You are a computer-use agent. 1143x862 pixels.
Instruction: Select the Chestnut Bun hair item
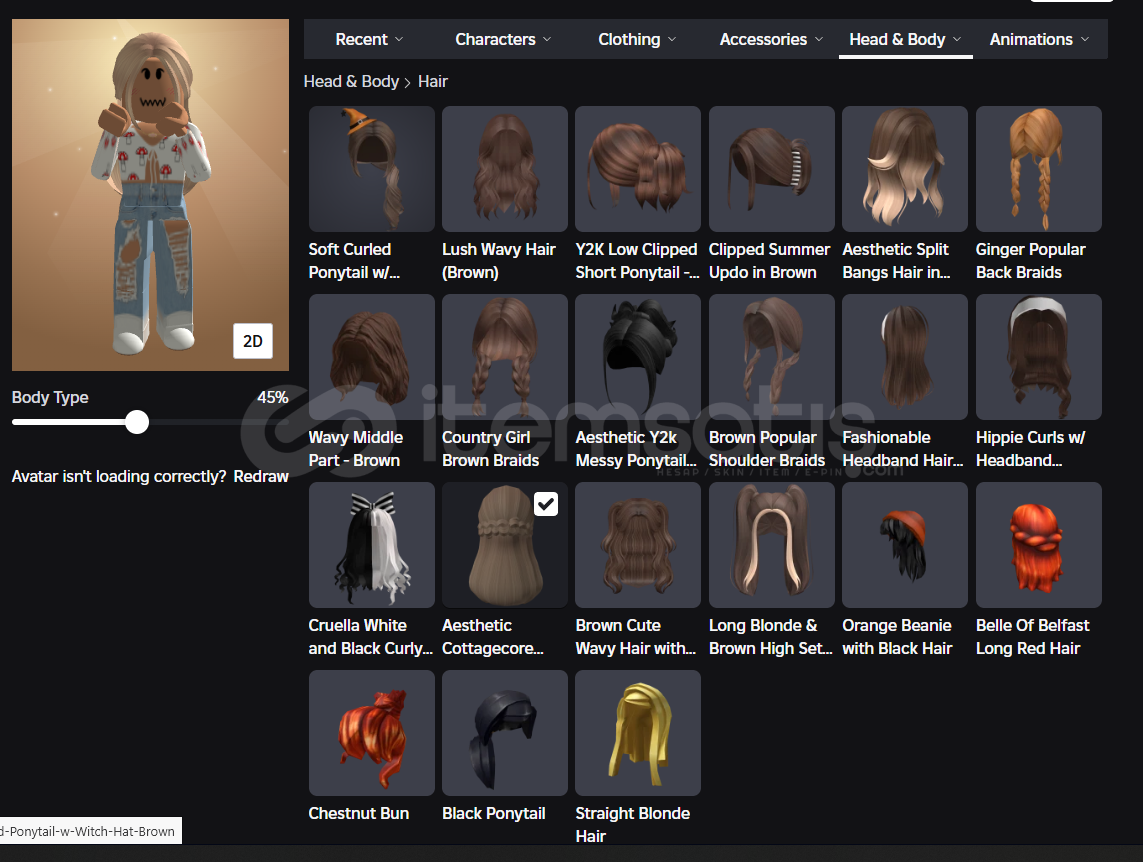371,733
